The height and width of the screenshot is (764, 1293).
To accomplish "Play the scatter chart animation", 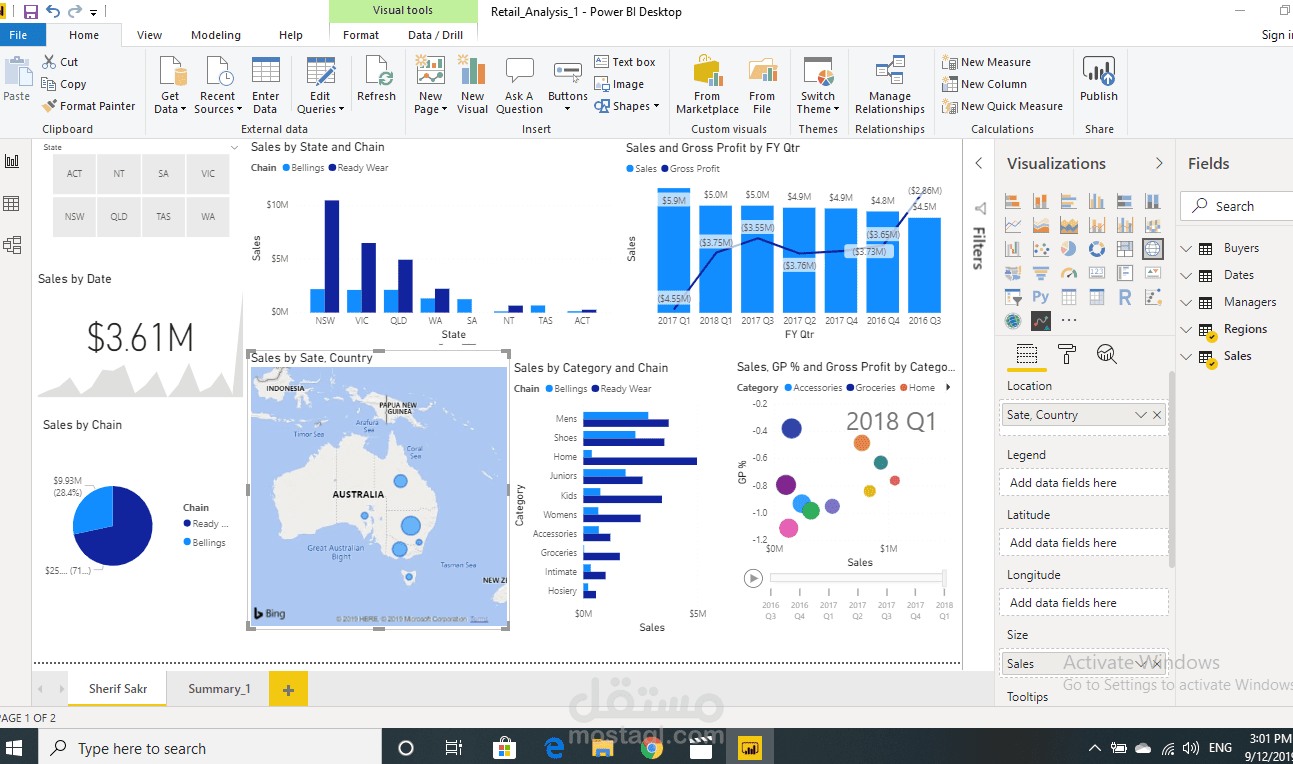I will [x=753, y=578].
